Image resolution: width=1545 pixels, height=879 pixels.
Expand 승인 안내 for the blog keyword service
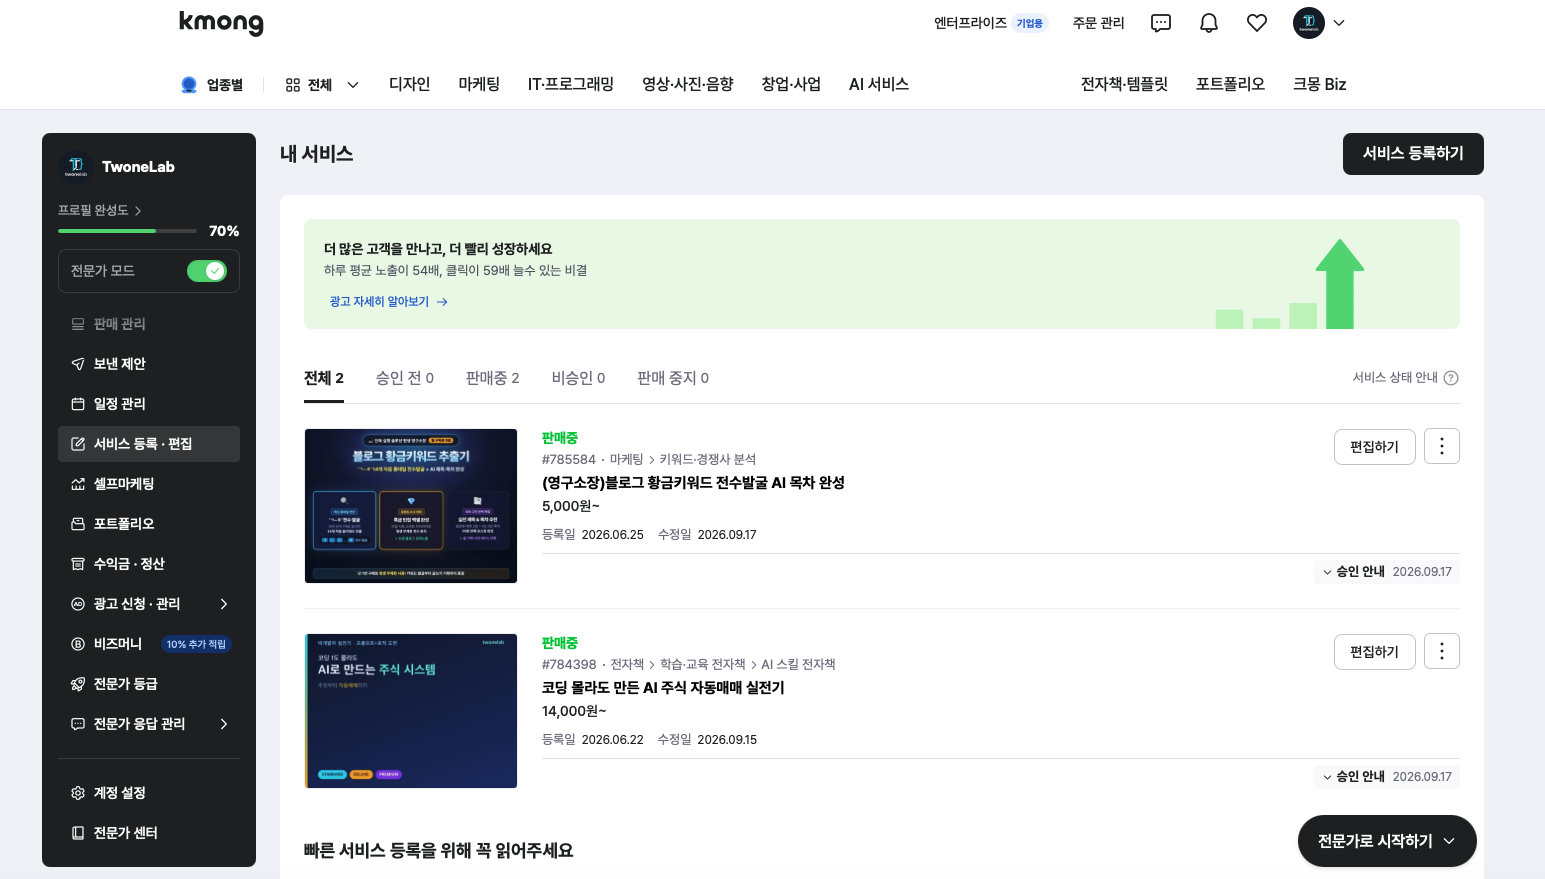(x=1386, y=572)
